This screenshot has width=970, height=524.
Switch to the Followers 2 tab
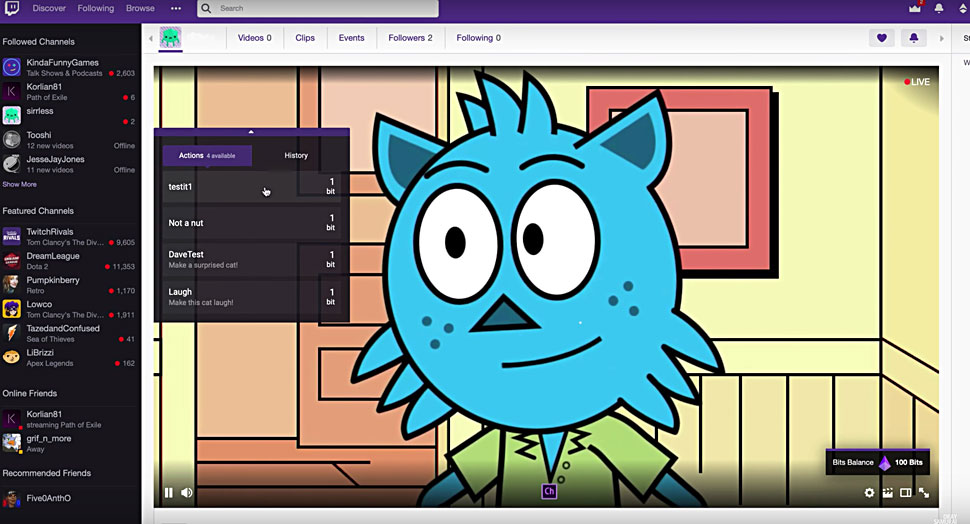pyautogui.click(x=410, y=38)
